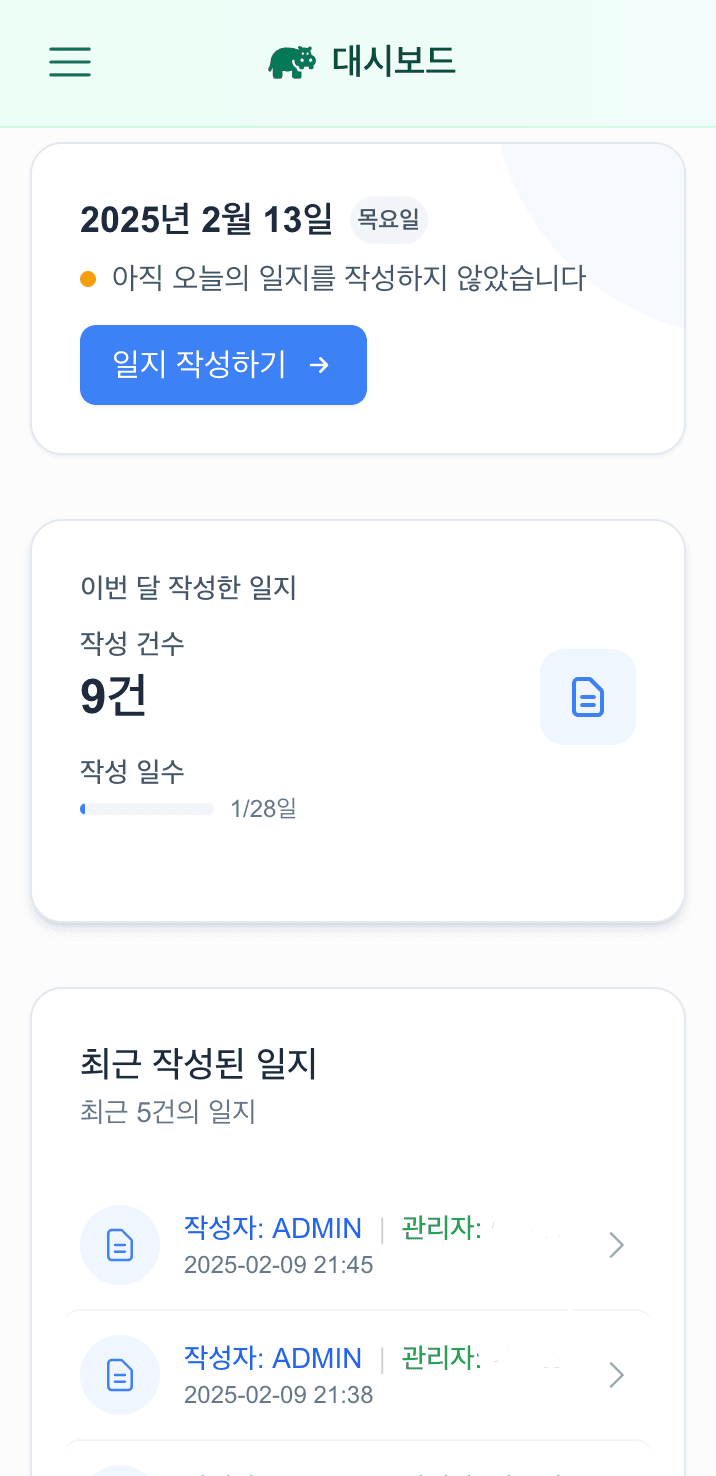Click the 관리자 link on the second entry
This screenshot has width=716, height=1476.
click(438, 1358)
